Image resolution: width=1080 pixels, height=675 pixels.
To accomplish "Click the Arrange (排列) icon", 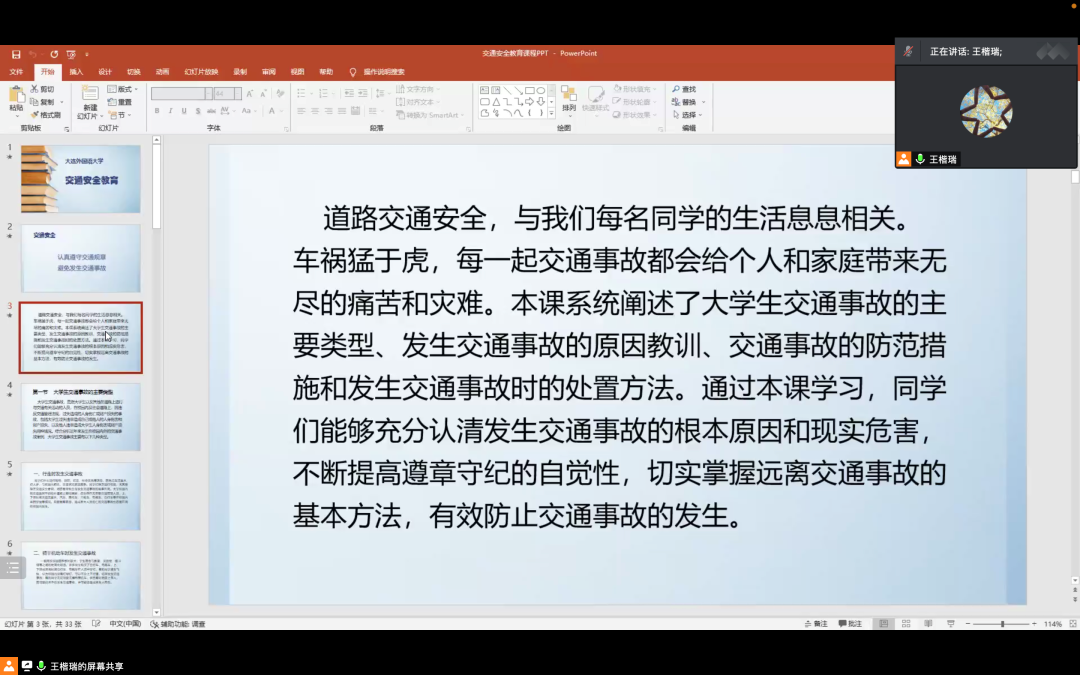I will (x=569, y=98).
